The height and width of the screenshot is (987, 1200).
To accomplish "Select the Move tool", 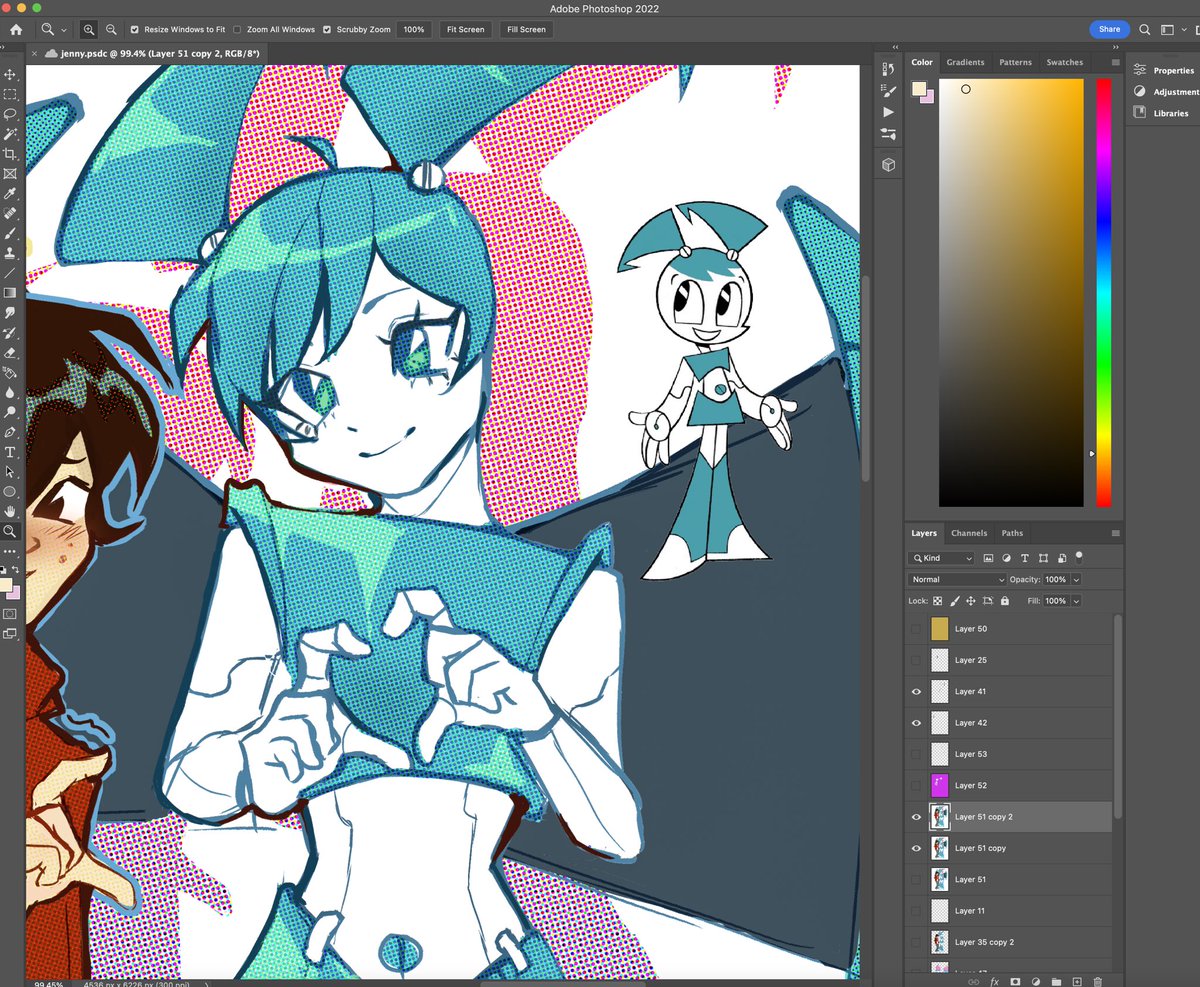I will [10, 74].
